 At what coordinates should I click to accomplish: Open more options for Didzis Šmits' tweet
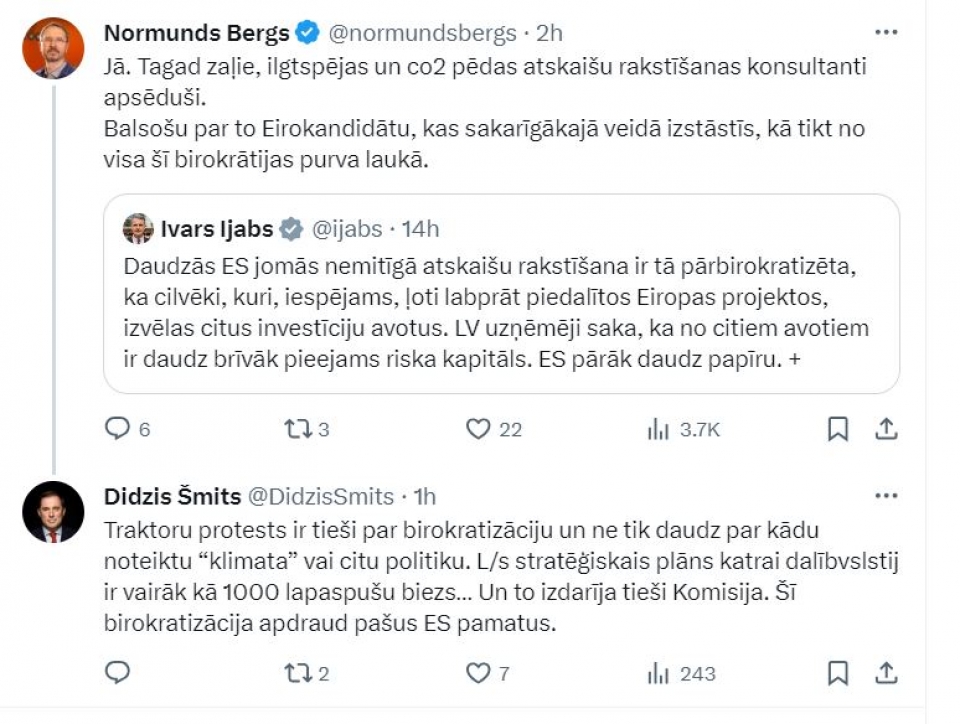pyautogui.click(x=886, y=496)
